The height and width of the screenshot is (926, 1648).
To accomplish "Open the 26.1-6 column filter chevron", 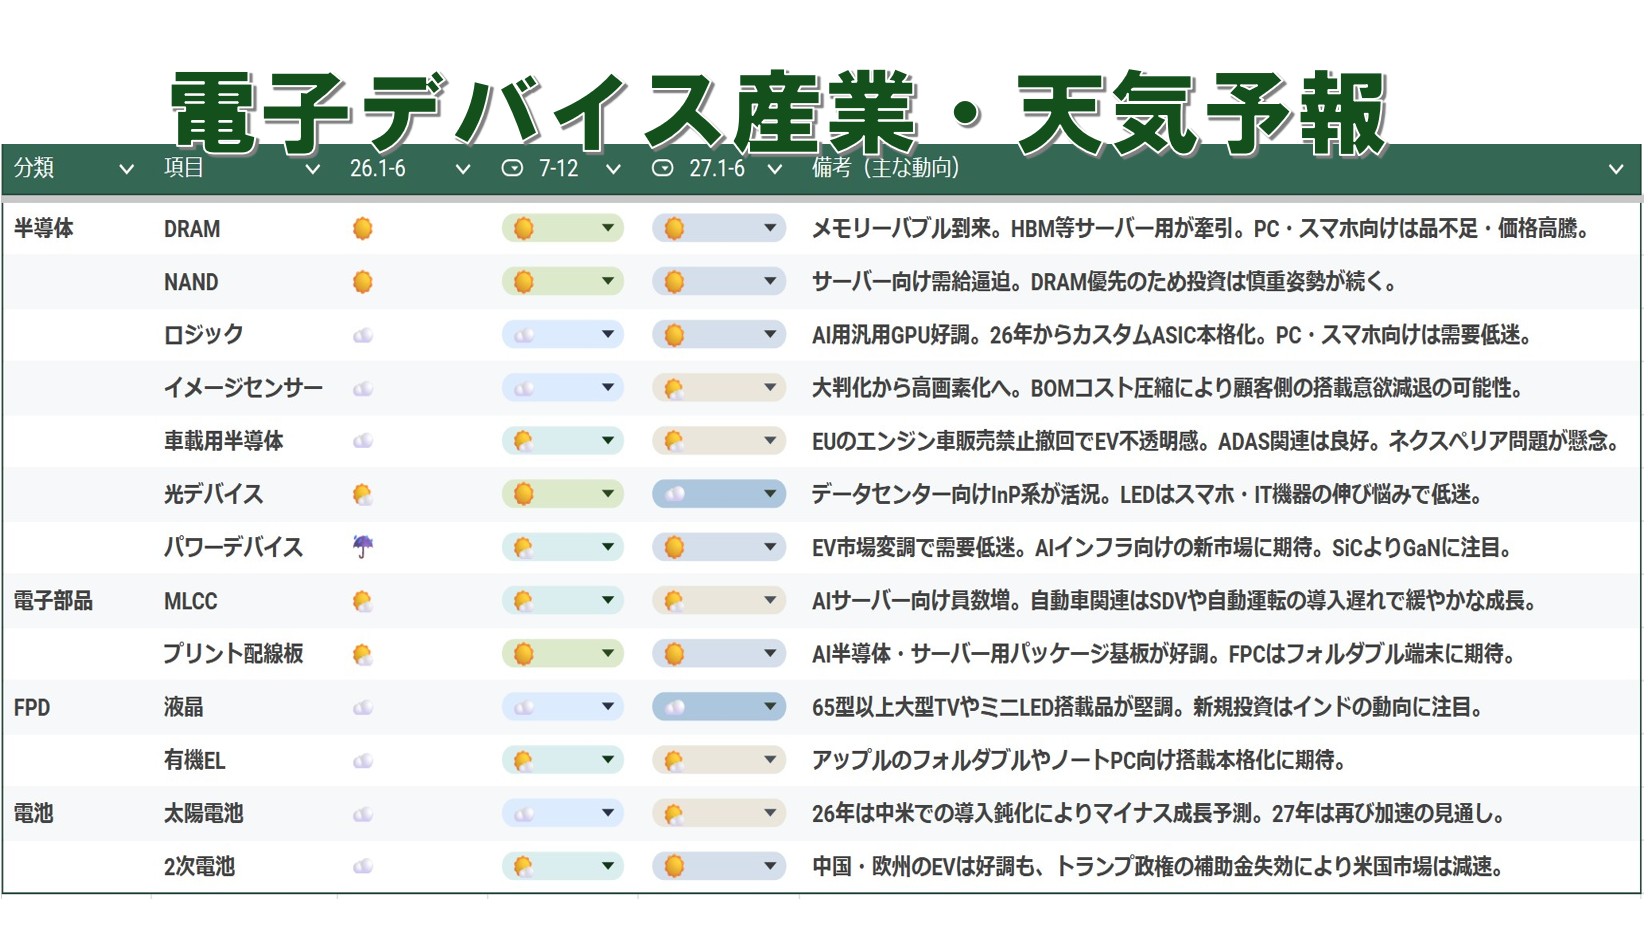I will click(x=463, y=169).
